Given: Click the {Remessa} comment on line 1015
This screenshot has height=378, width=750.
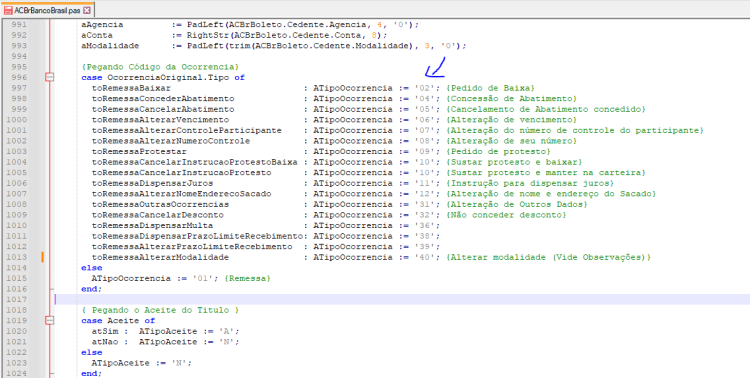Looking at the screenshot, I should (x=247, y=278).
